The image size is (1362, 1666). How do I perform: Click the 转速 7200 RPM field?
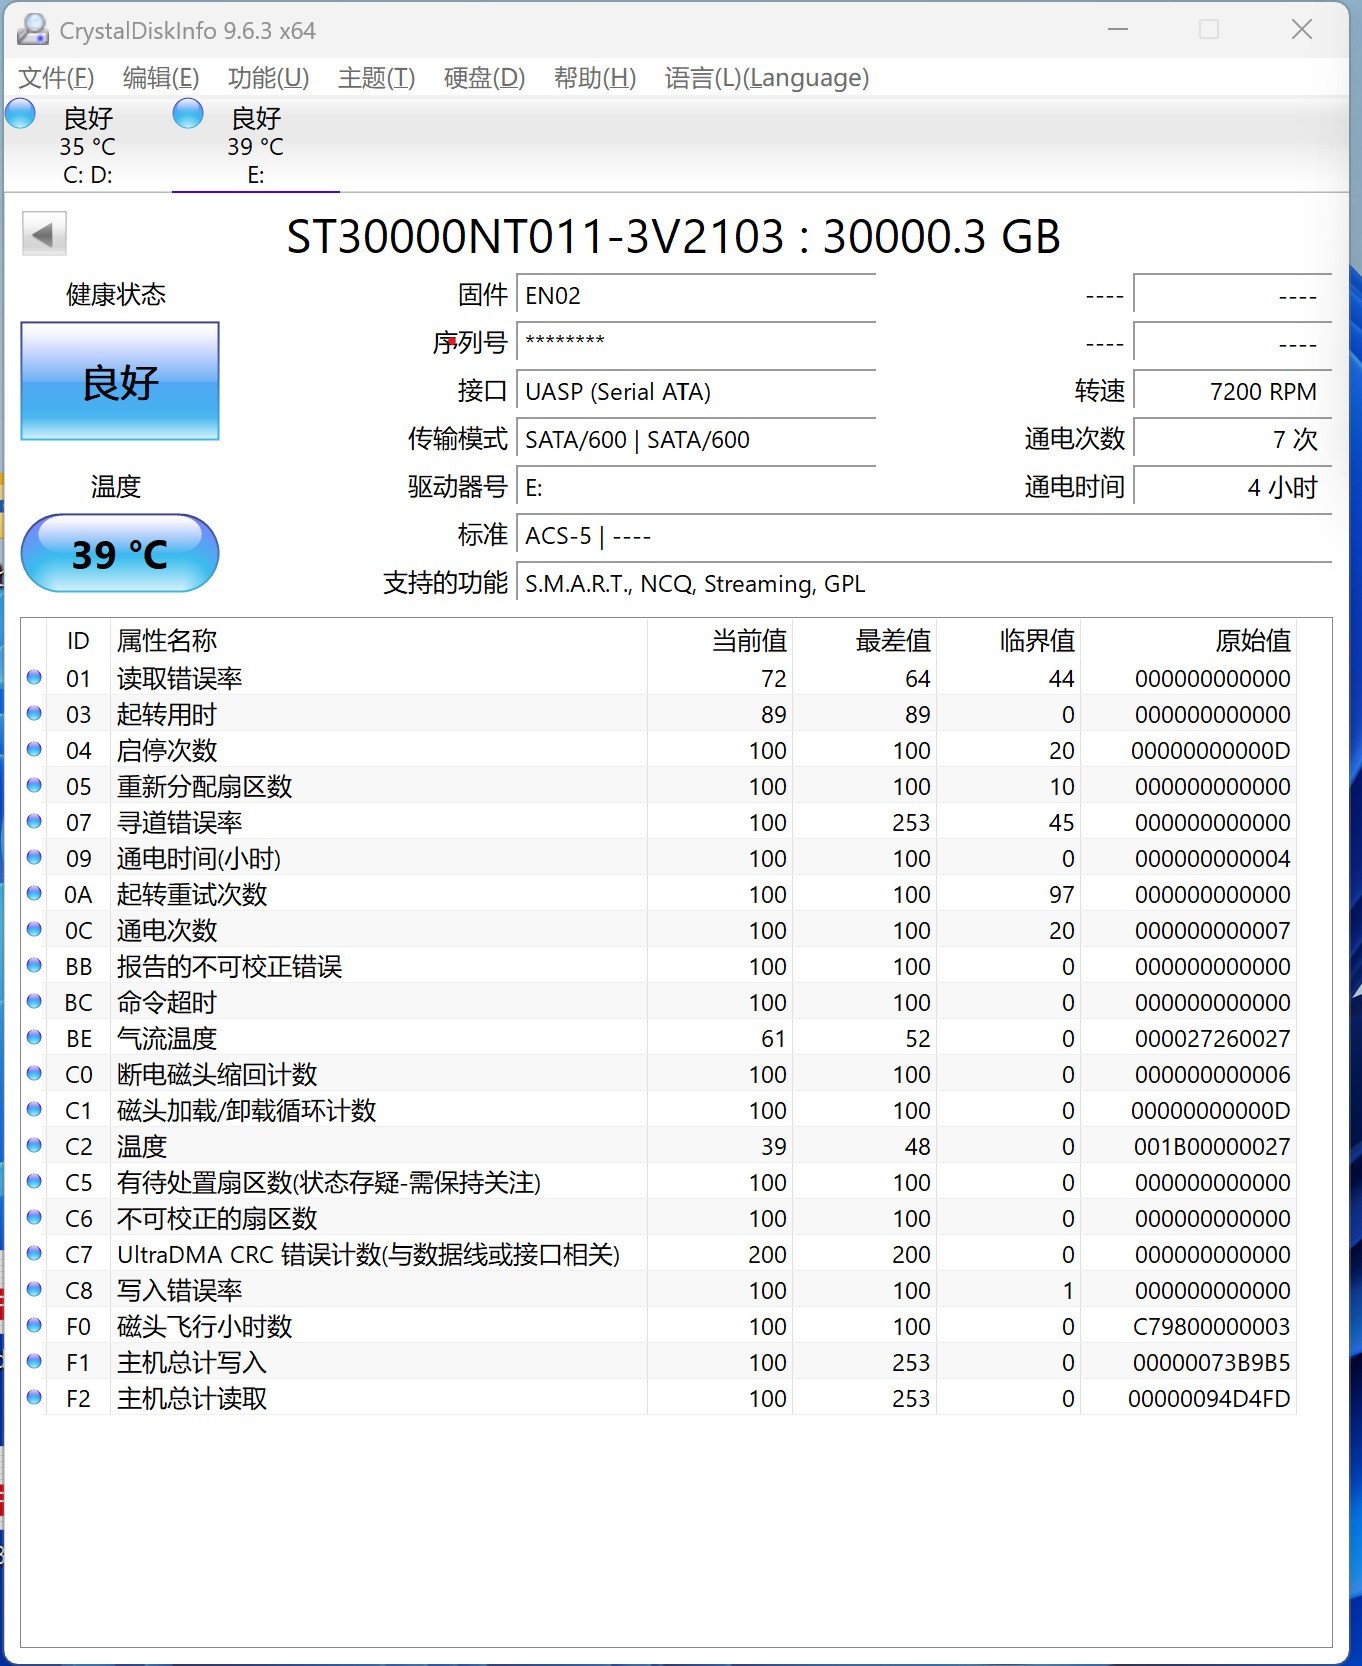tap(1232, 391)
